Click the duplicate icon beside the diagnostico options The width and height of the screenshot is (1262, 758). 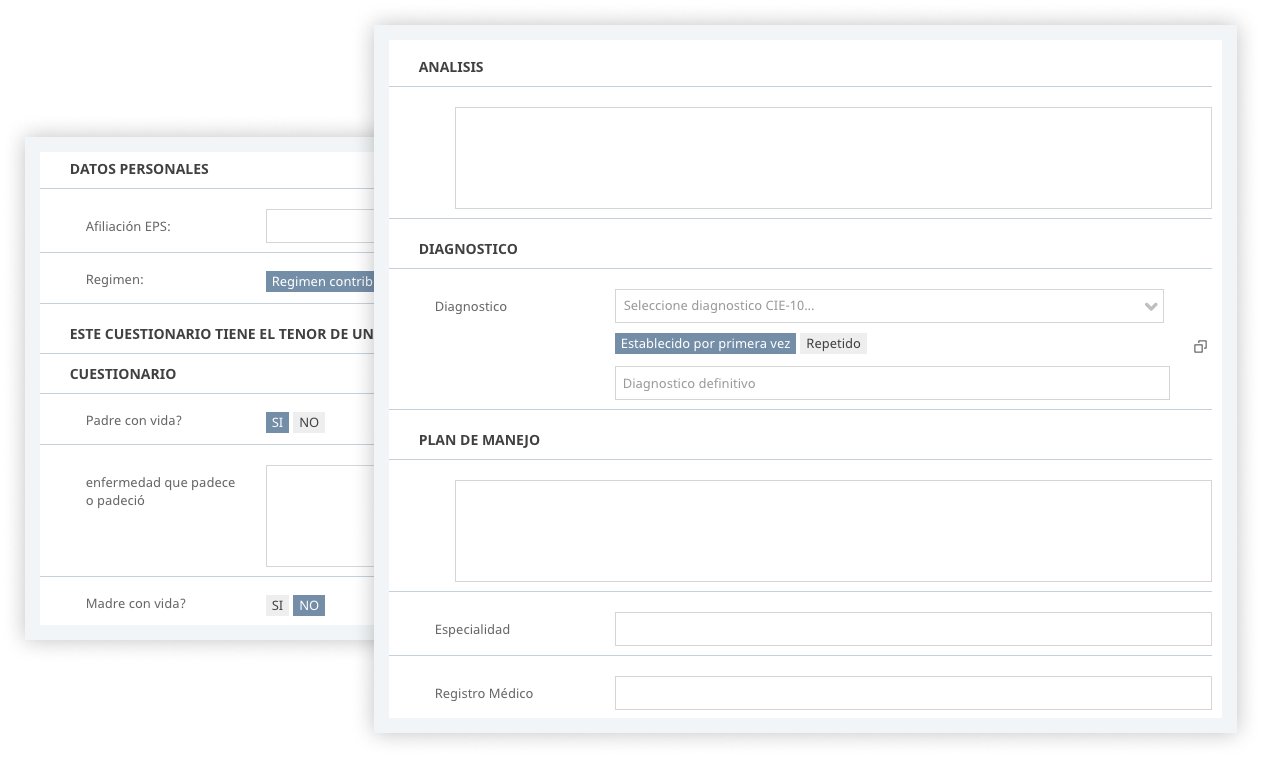pos(1200,347)
